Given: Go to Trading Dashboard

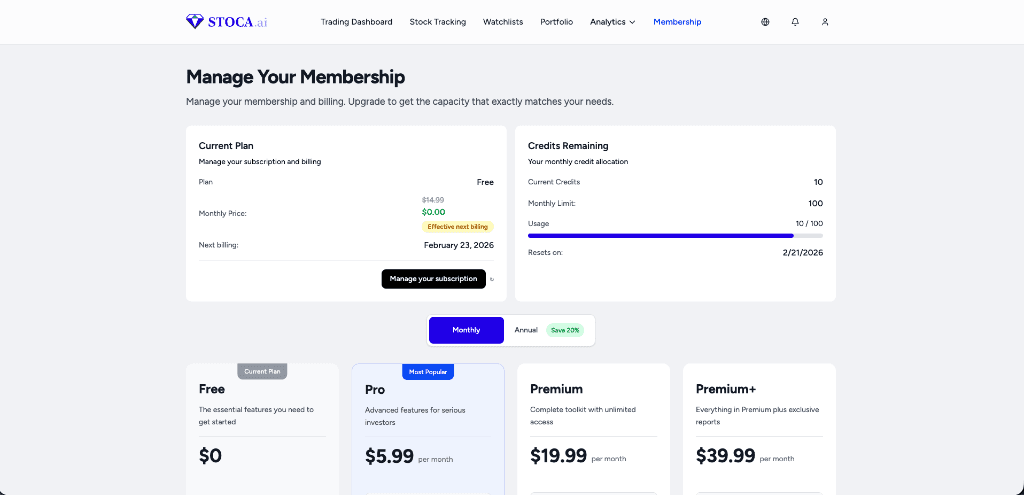Looking at the screenshot, I should click(356, 22).
